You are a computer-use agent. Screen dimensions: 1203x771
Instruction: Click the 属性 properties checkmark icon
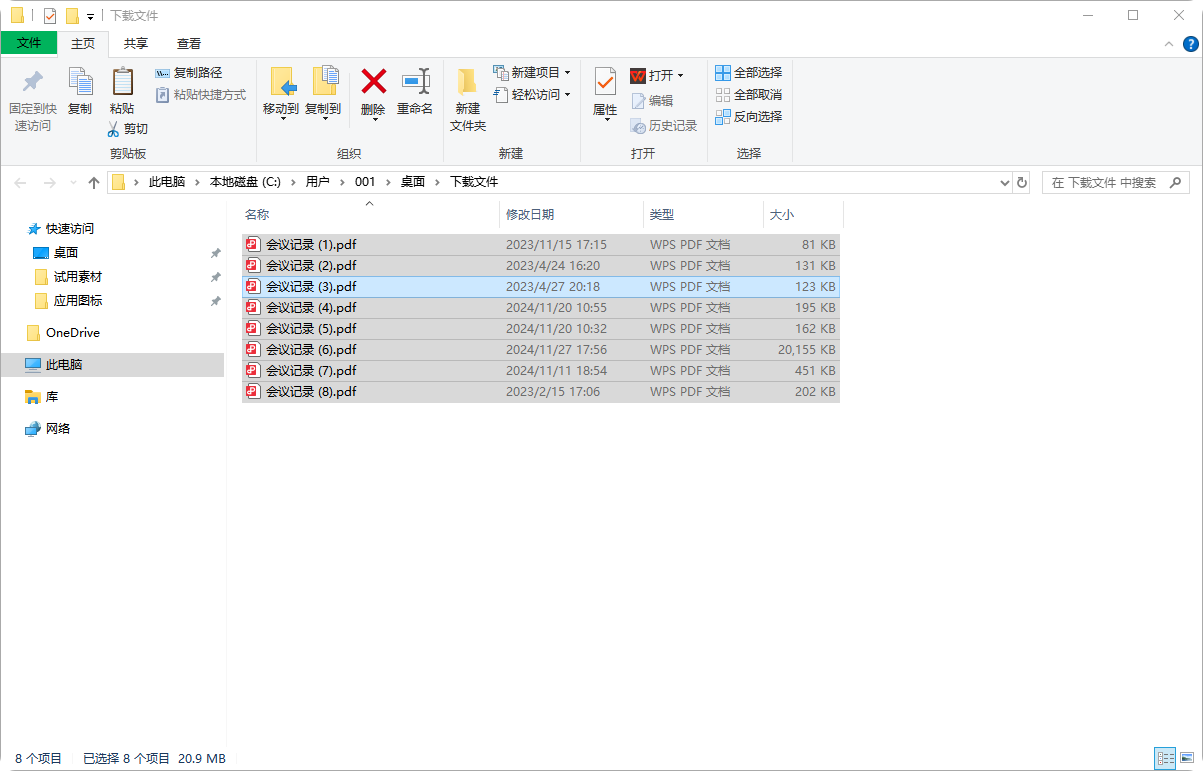pos(605,82)
